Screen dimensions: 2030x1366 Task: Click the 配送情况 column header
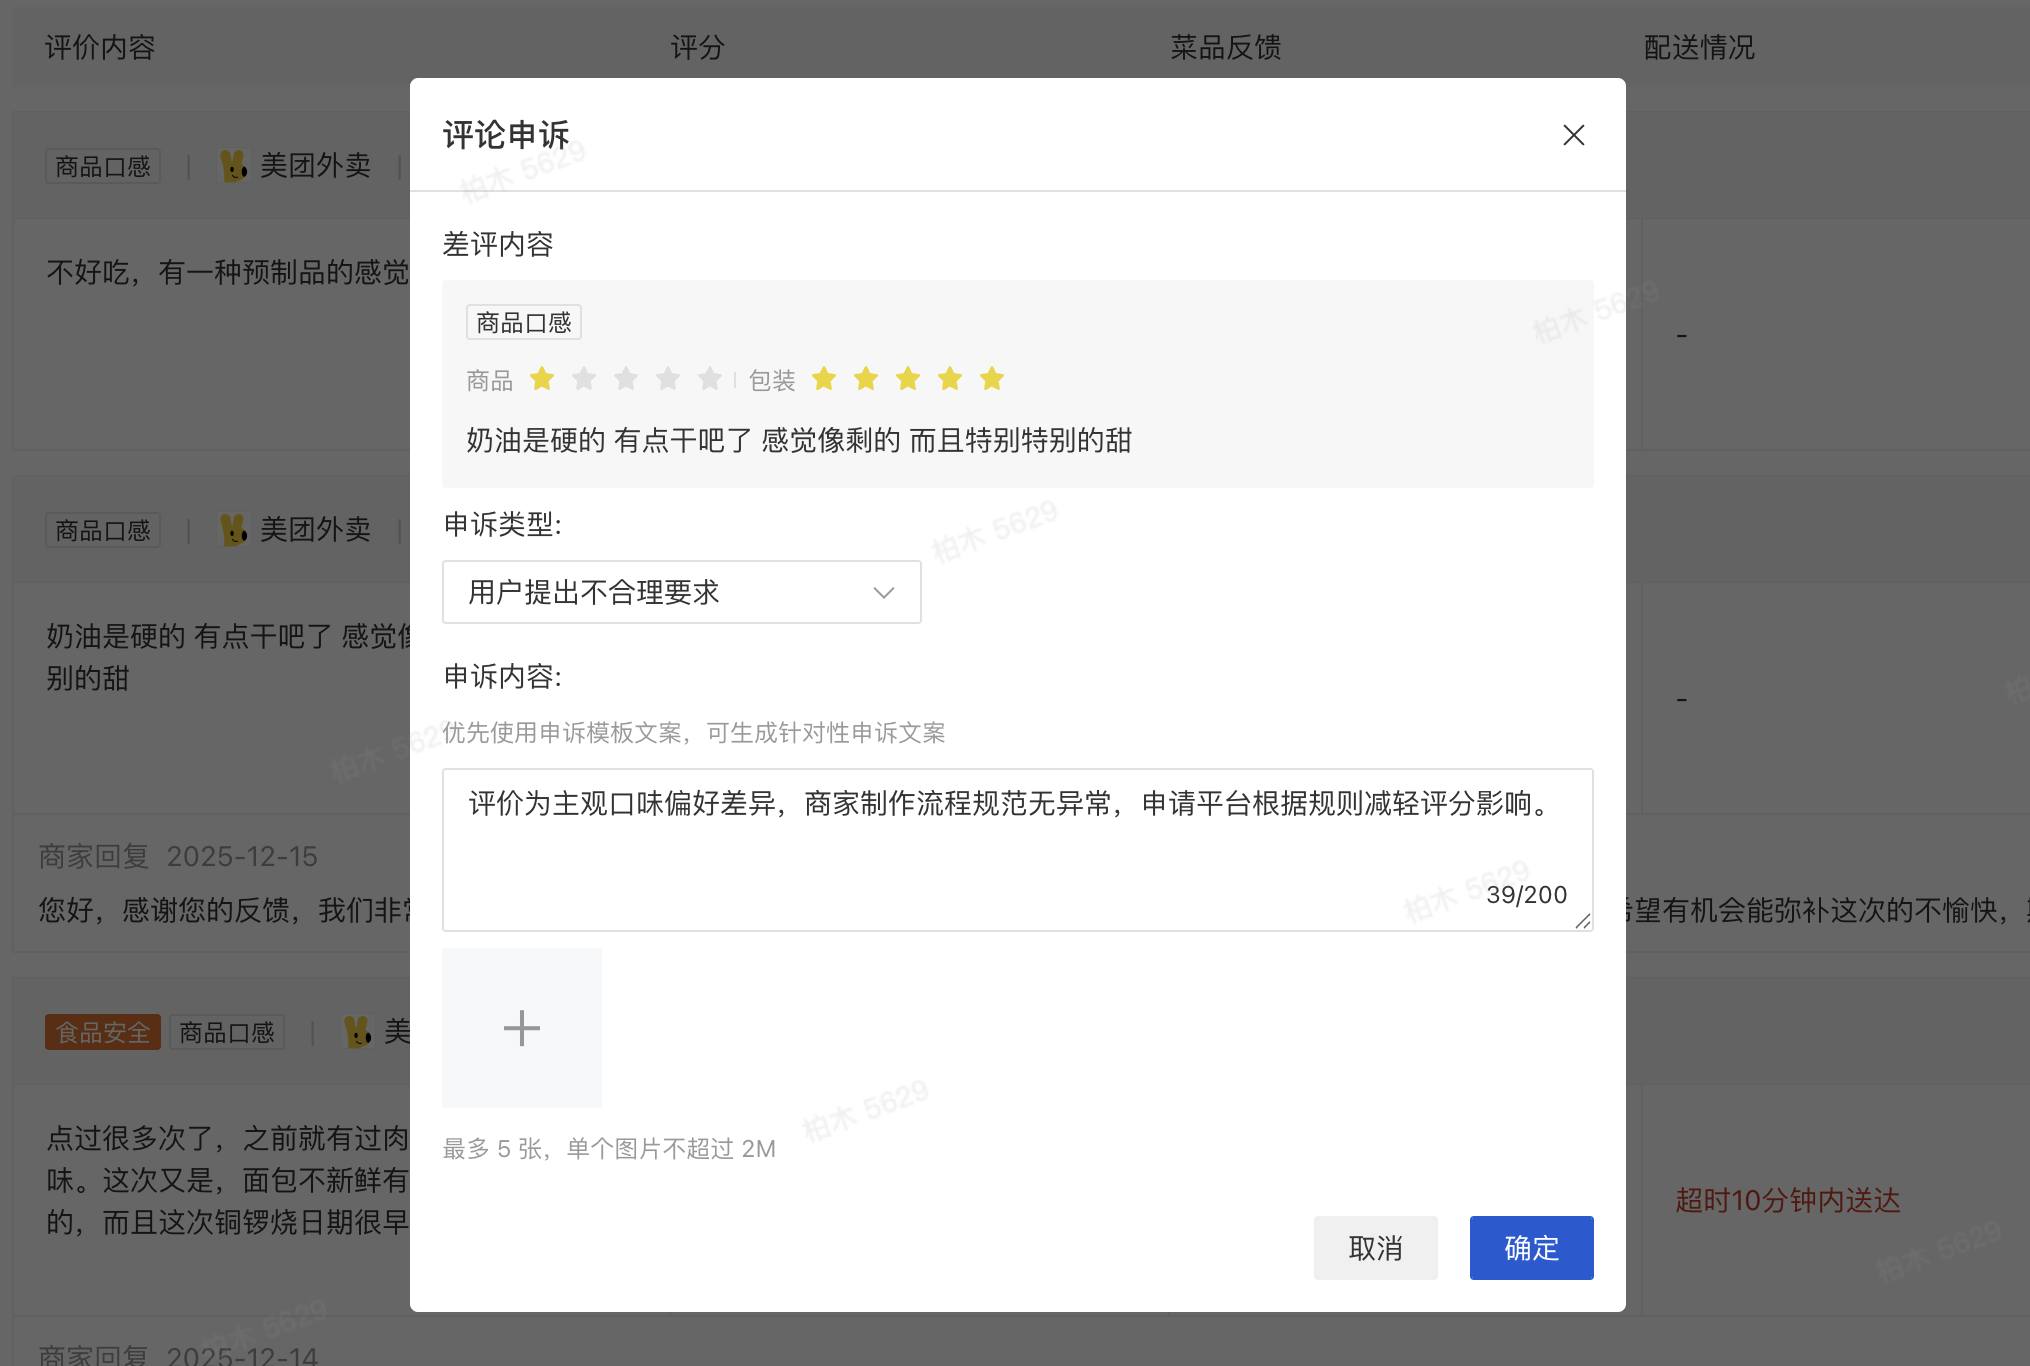[x=1697, y=46]
